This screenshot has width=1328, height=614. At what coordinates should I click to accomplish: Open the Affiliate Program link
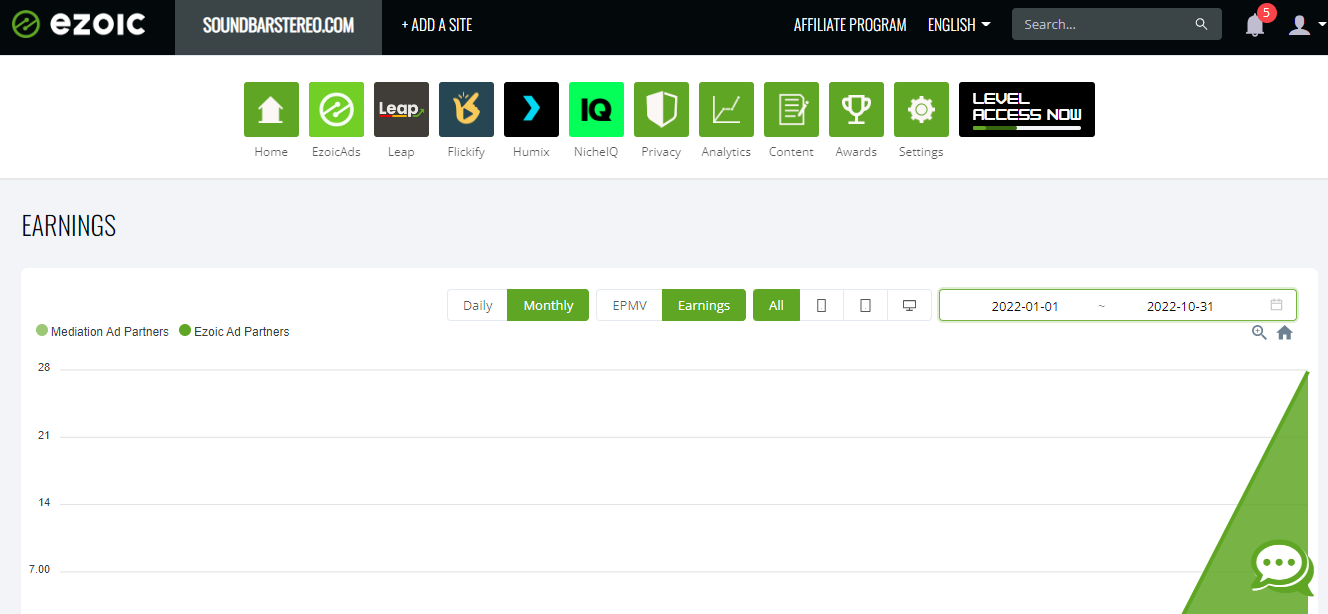(x=850, y=25)
